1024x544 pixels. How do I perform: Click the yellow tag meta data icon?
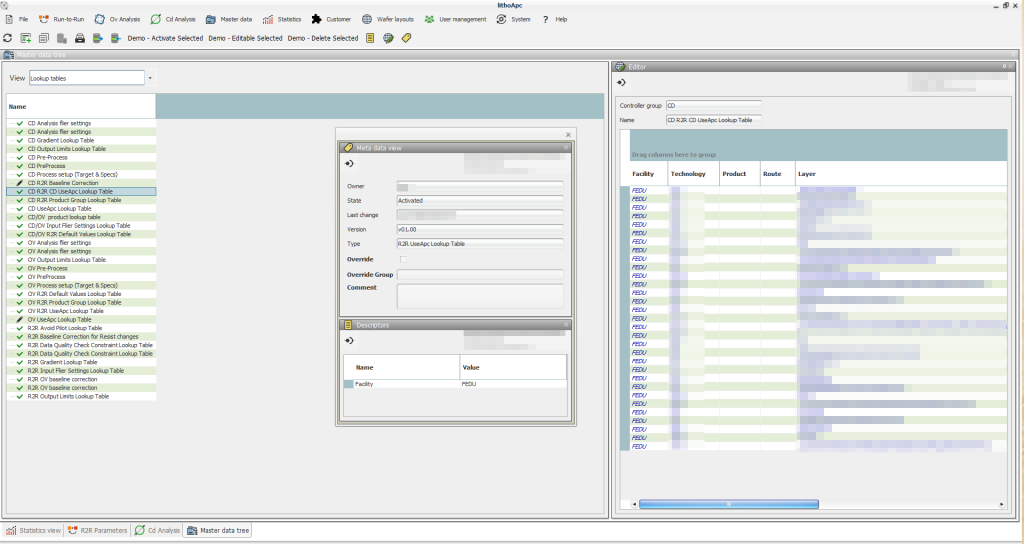pos(406,39)
